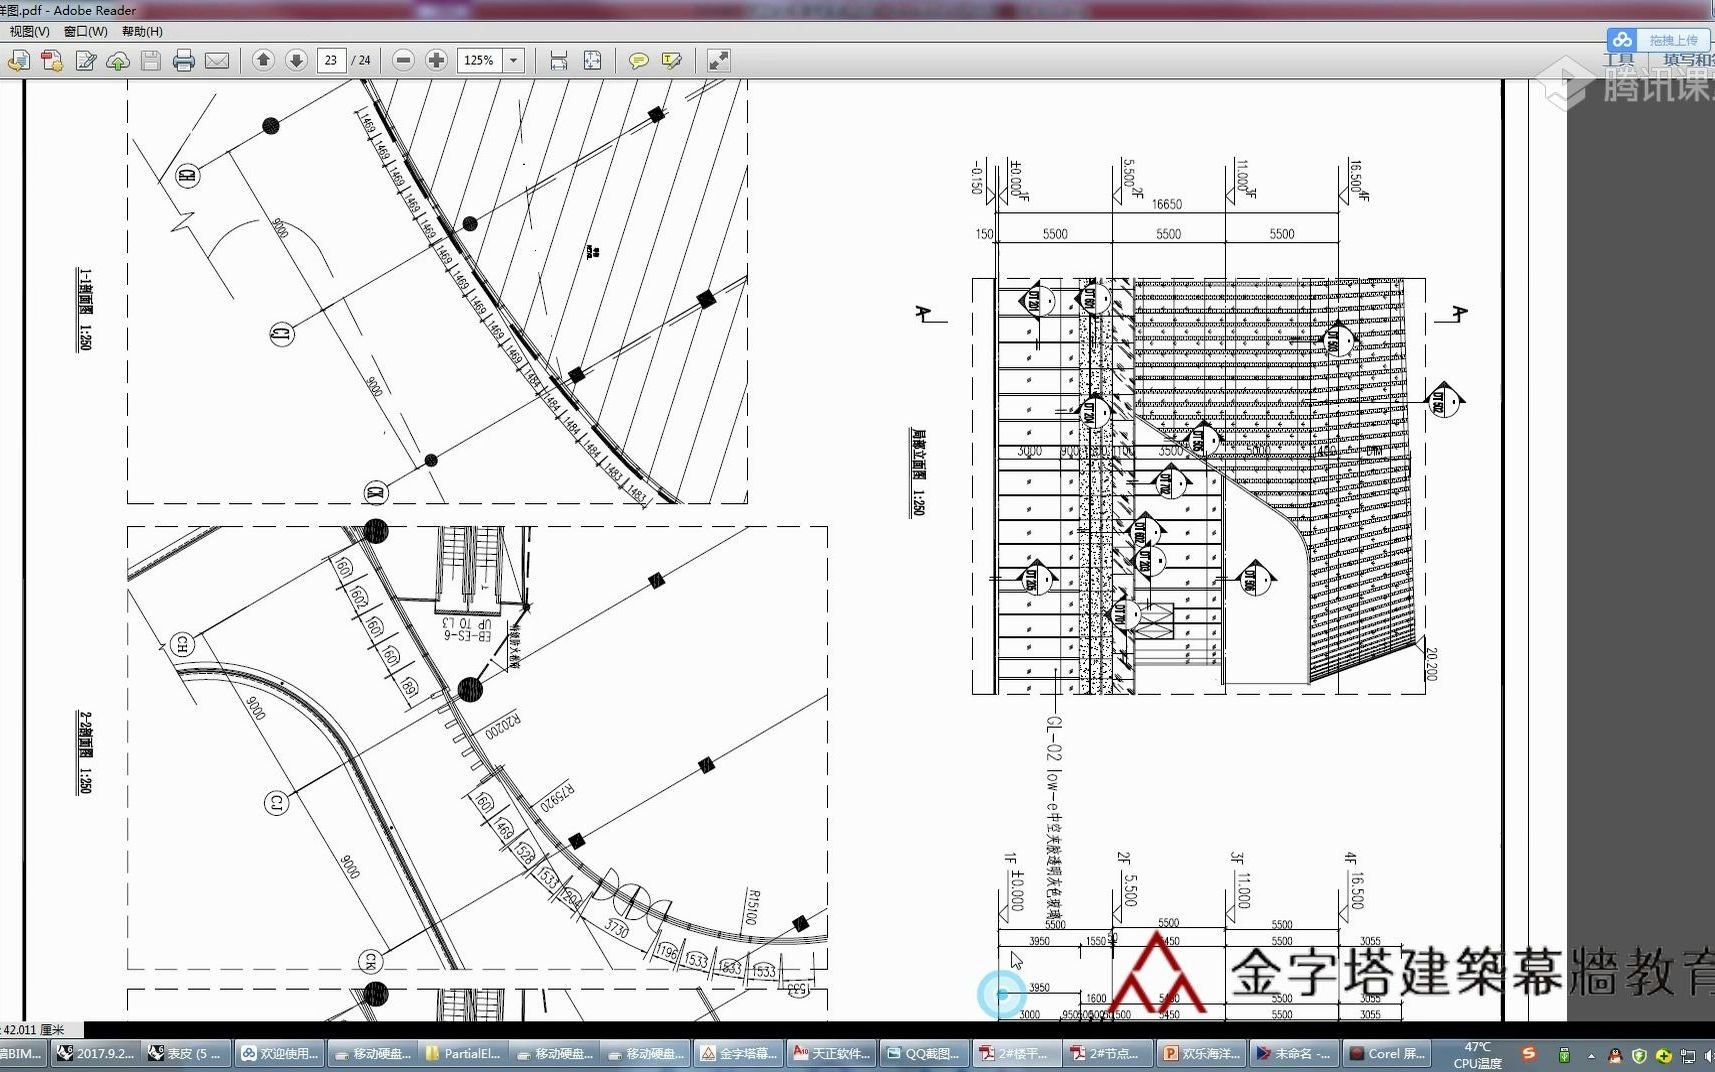Click the create PDF online icon
Viewport: 1715px width, 1072px height.
coord(52,61)
